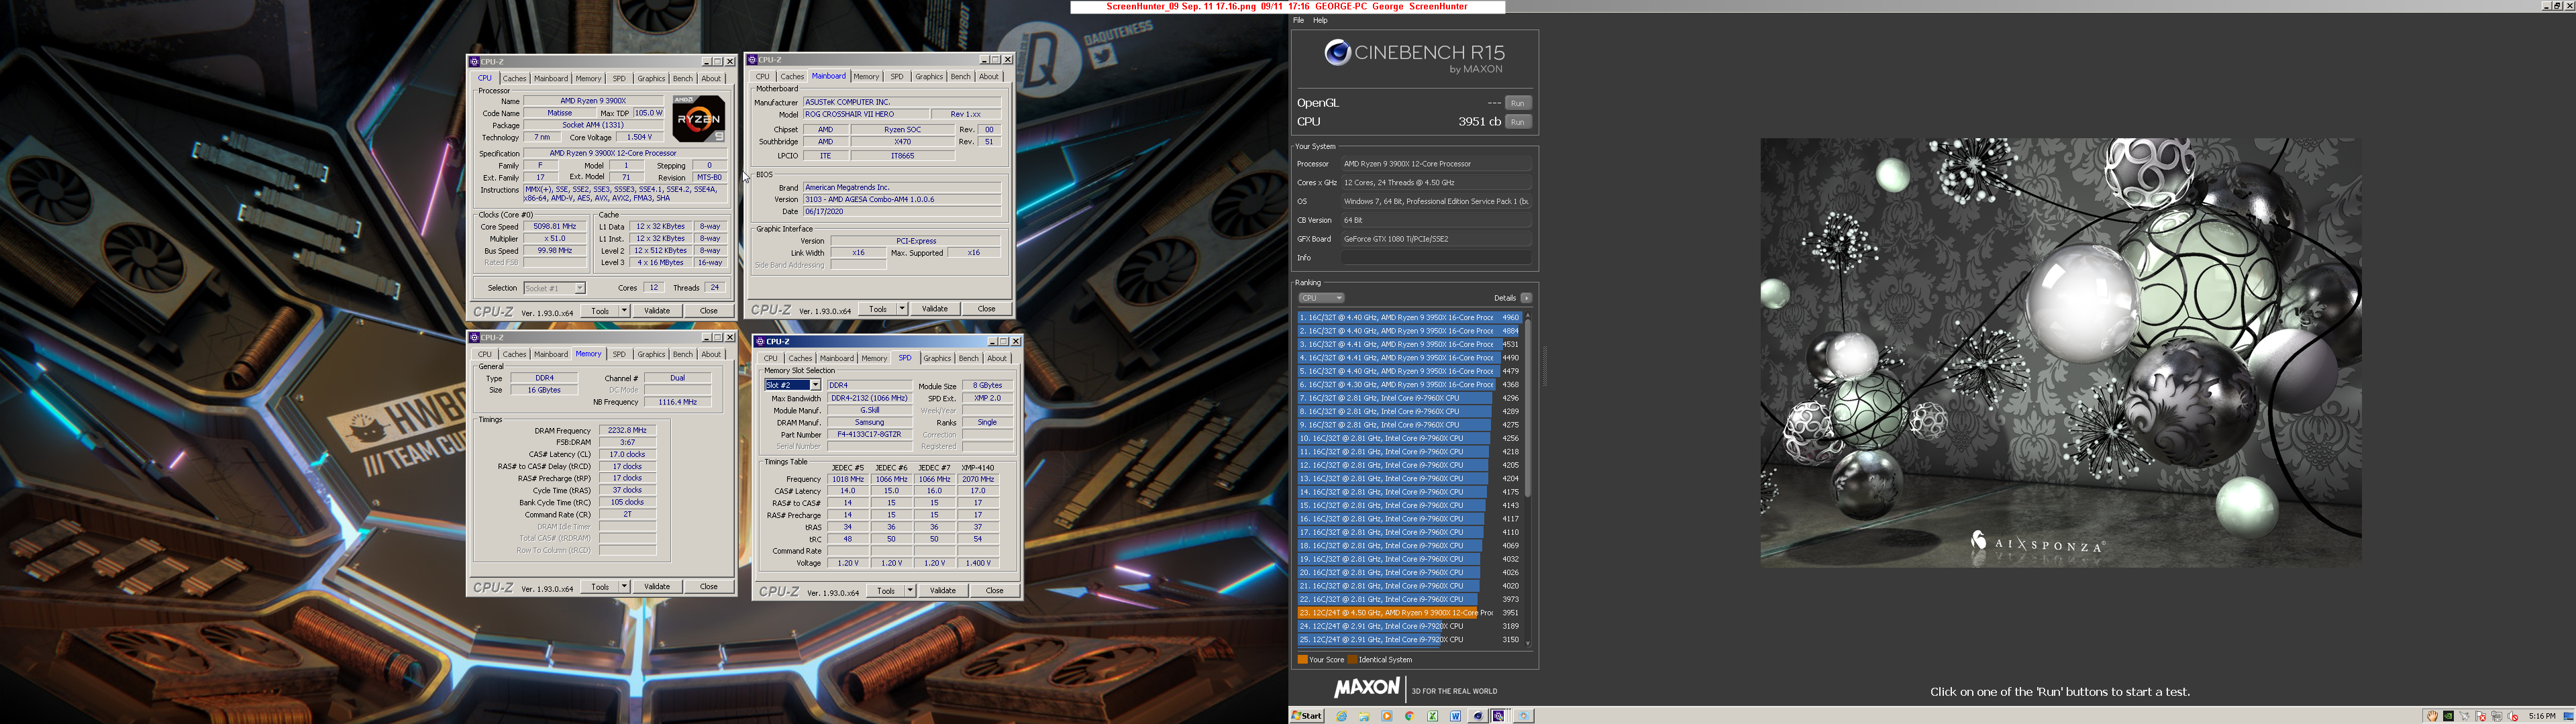Select ranking row 1 scoring 4960
The image size is (2576, 724).
coord(1409,317)
